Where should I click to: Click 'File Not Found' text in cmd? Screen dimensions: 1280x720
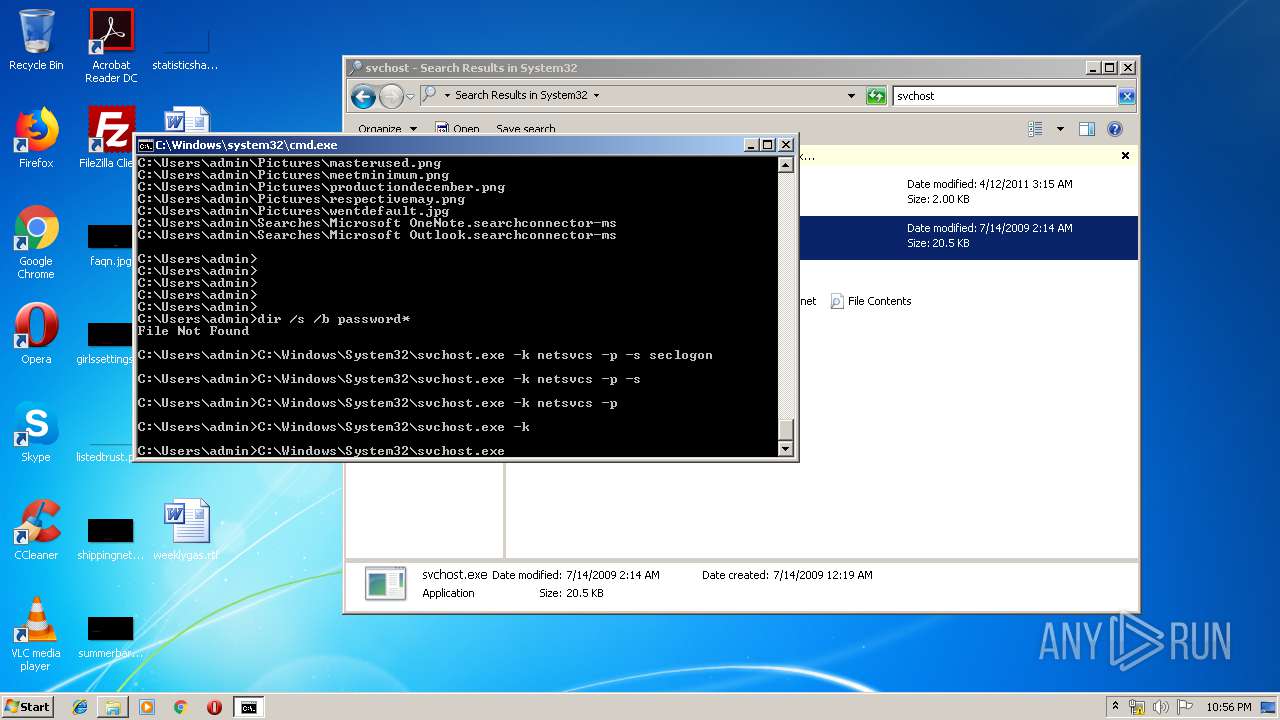(x=193, y=331)
